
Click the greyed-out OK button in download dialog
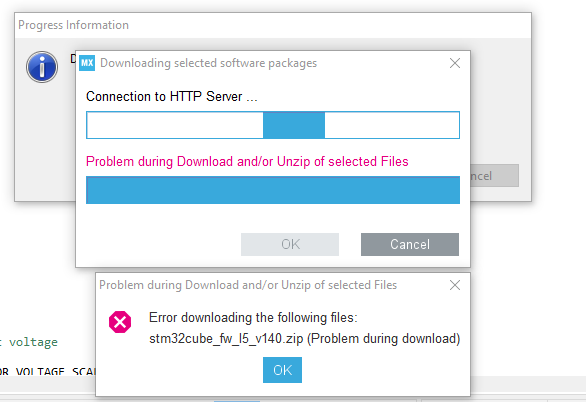click(x=290, y=244)
